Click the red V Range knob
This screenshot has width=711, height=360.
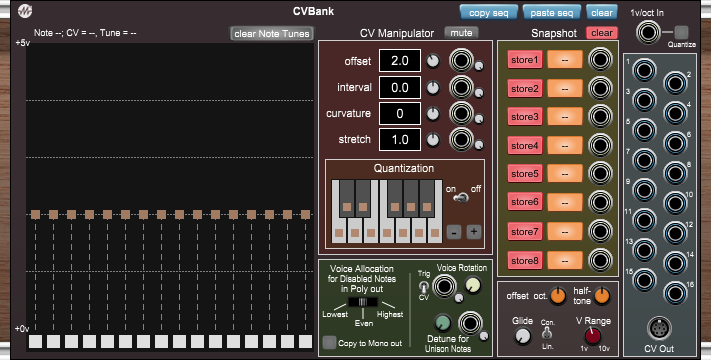pyautogui.click(x=593, y=336)
